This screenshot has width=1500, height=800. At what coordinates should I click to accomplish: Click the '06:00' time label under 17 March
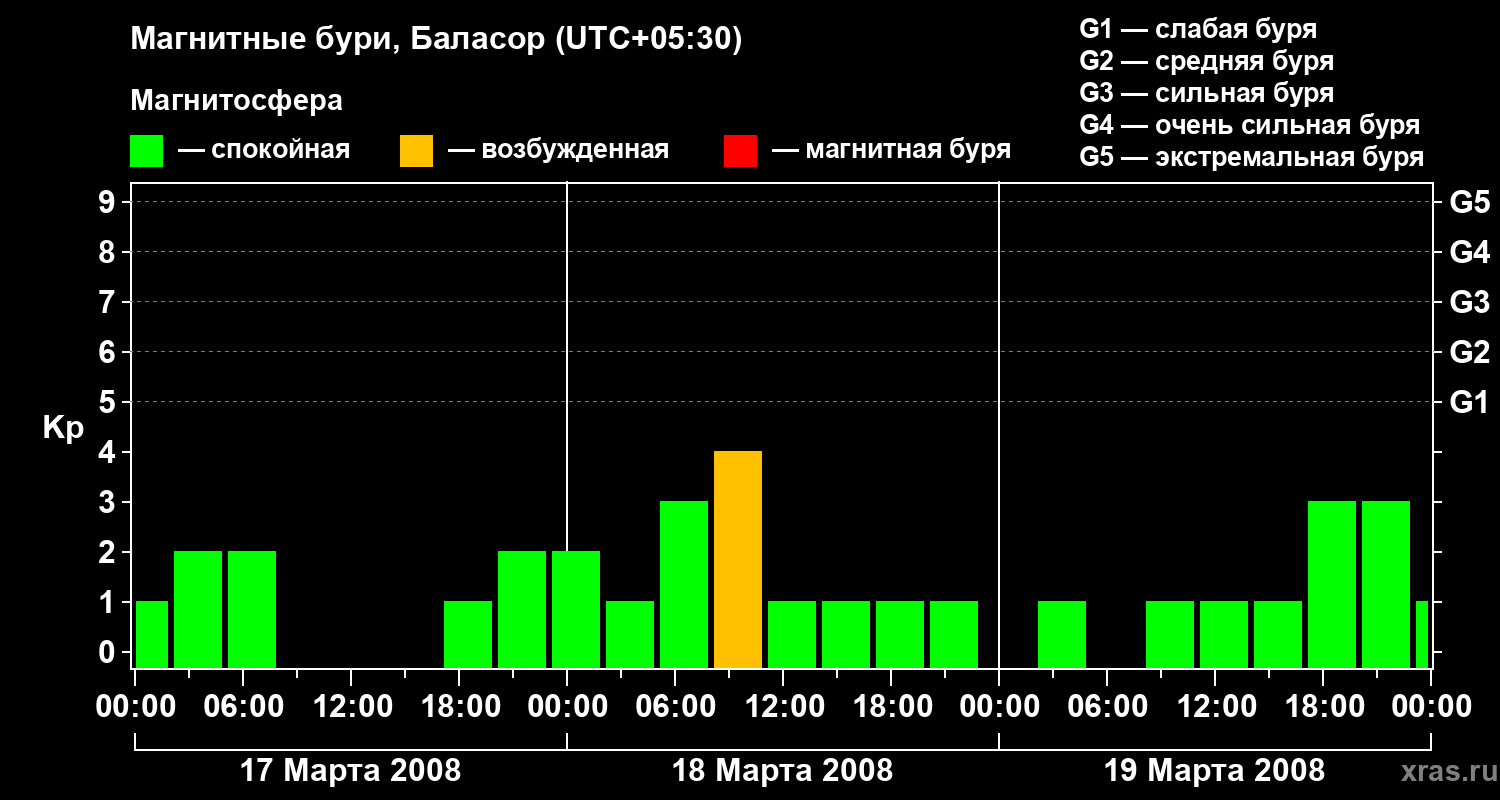(244, 707)
